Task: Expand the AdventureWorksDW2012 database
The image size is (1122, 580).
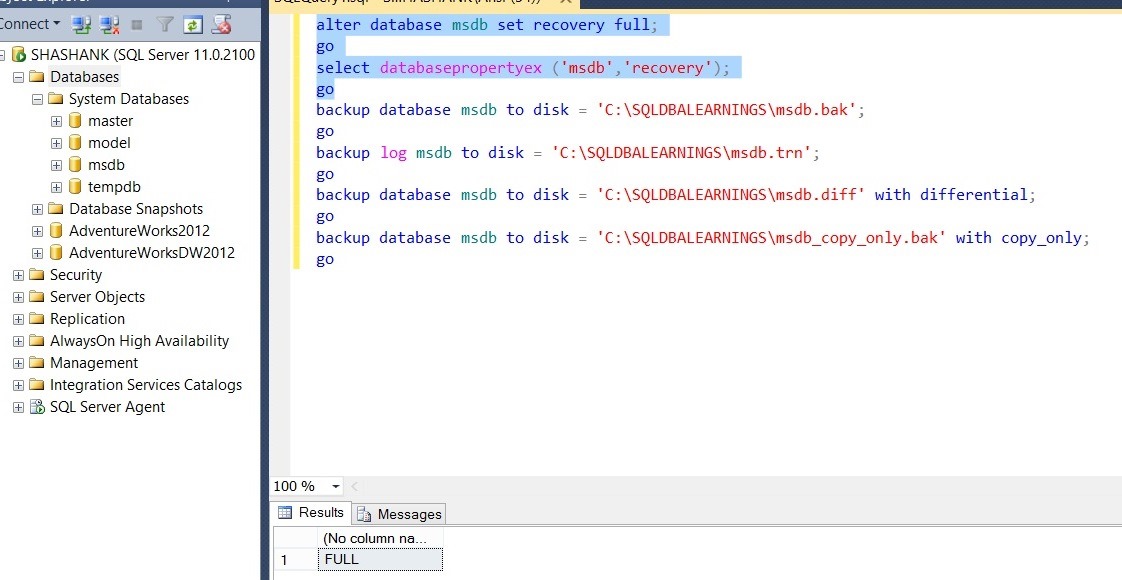Action: click(37, 254)
